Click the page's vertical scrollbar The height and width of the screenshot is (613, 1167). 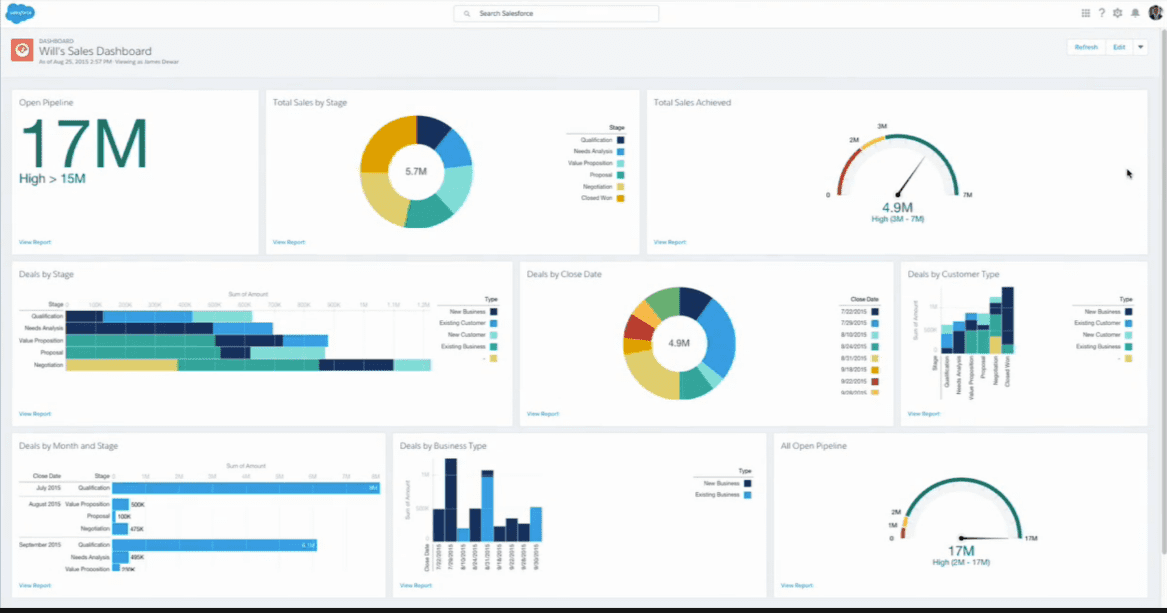(1162, 300)
